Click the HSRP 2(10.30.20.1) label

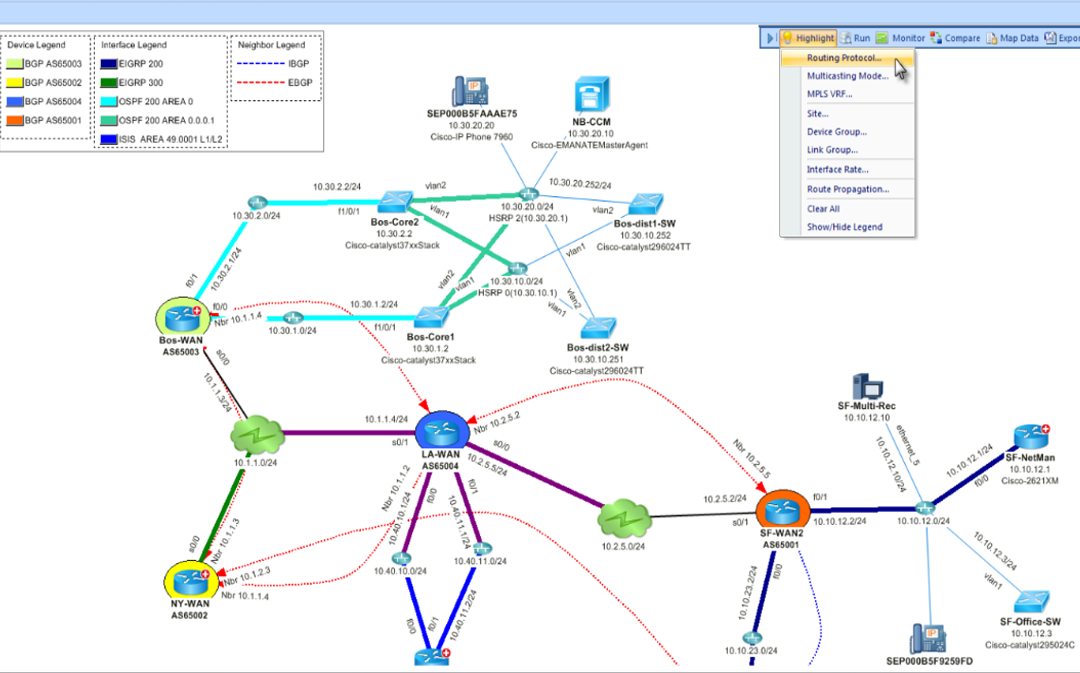coord(528,218)
